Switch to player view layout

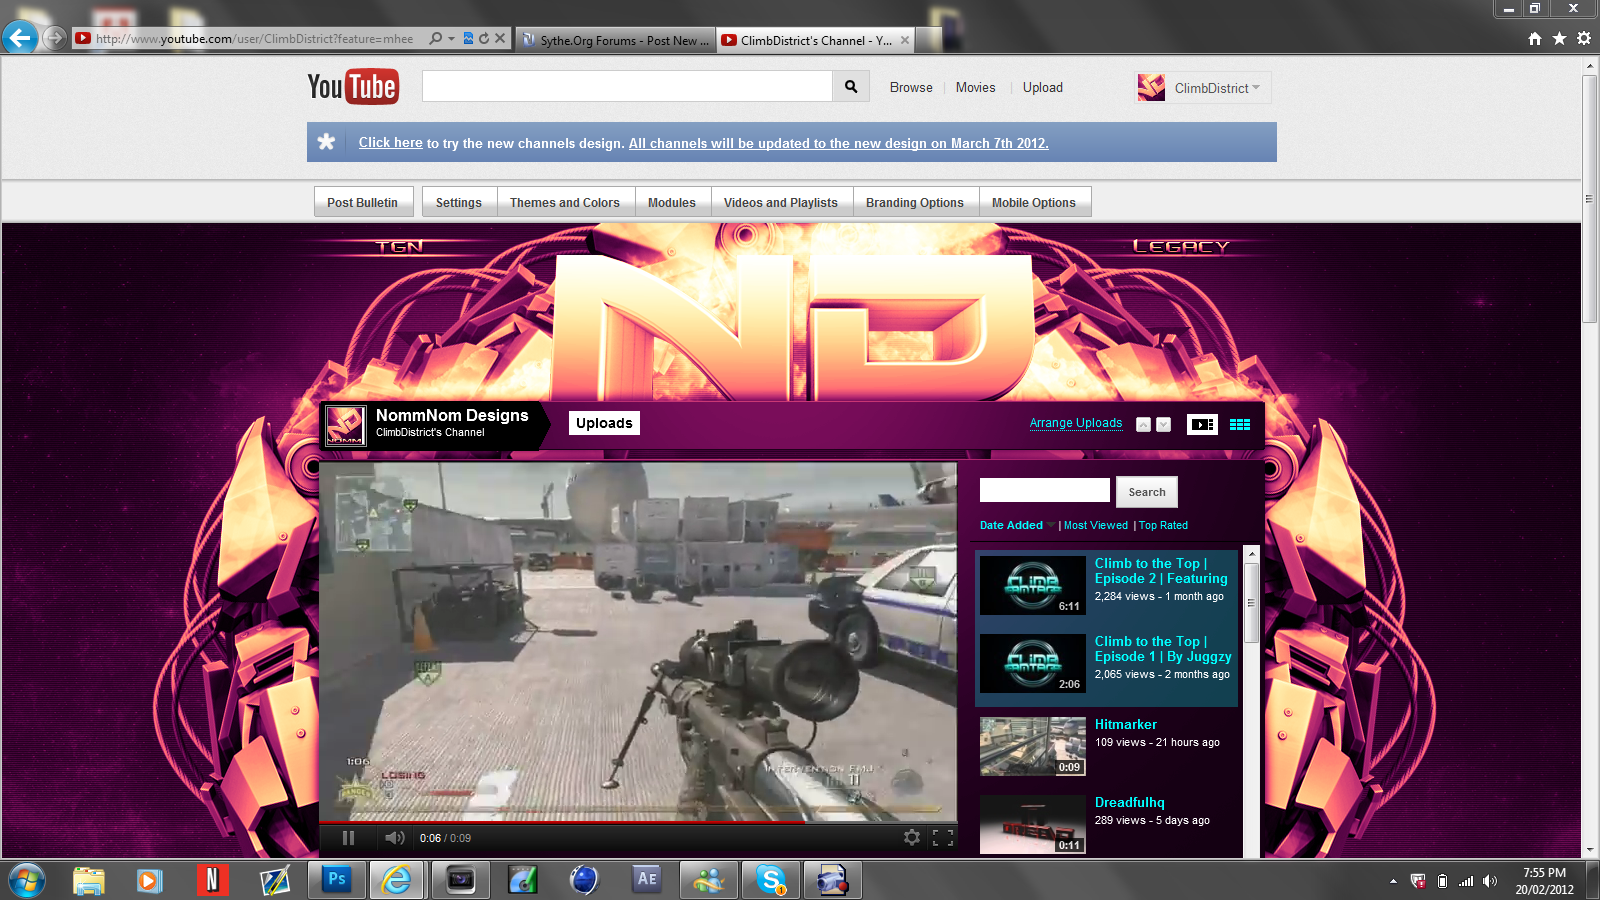[1202, 424]
